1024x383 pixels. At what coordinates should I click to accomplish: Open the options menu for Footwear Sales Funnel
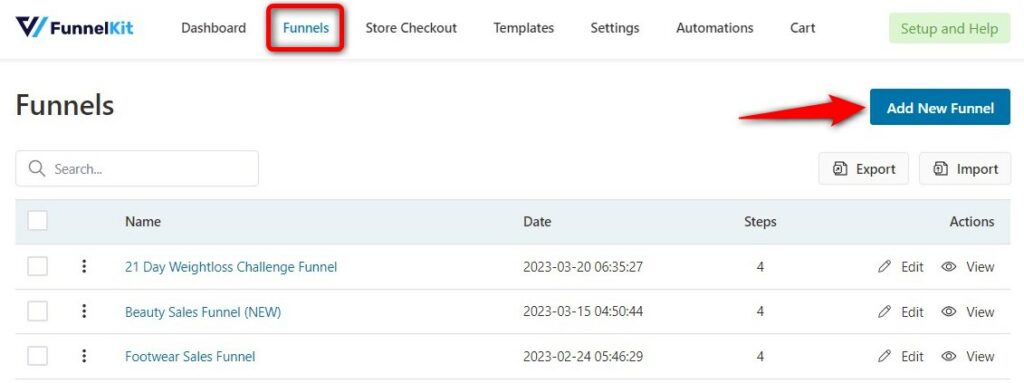tap(84, 356)
